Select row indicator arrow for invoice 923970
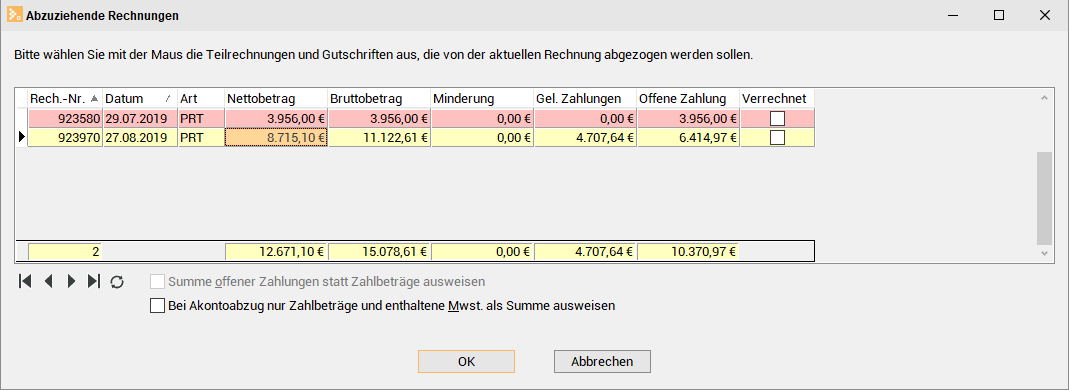The width and height of the screenshot is (1069, 390). click(21, 138)
